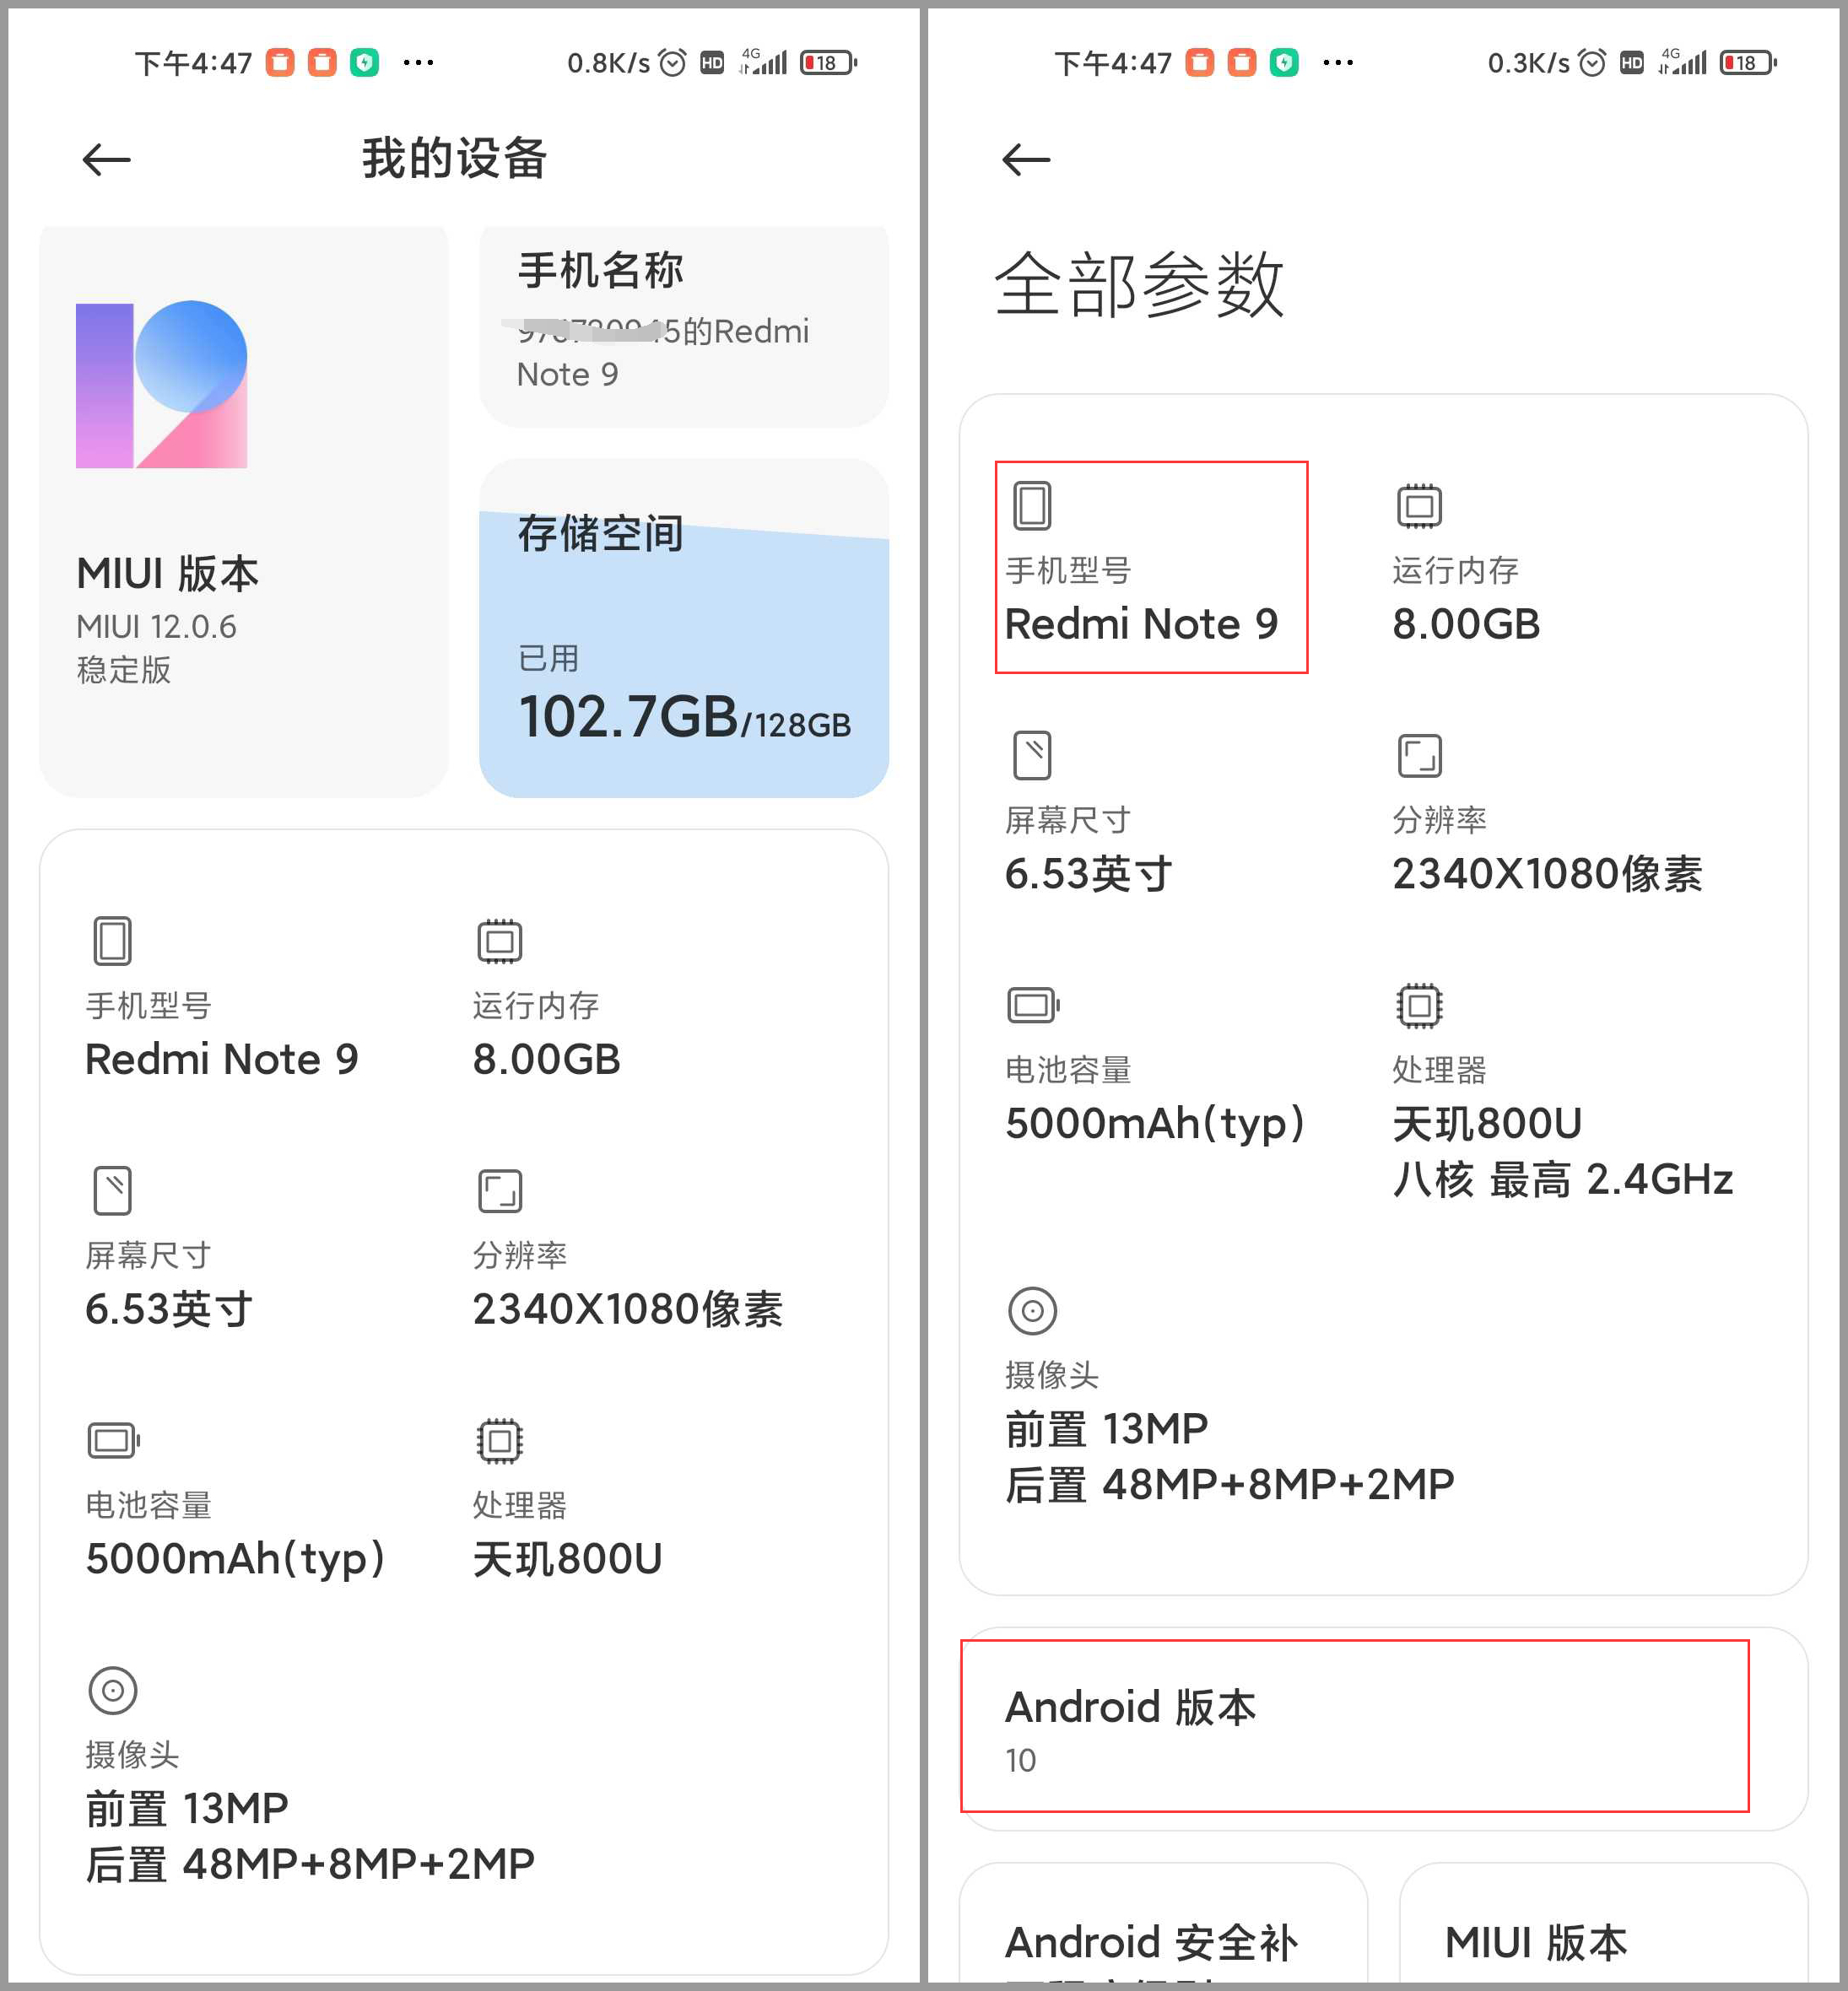The image size is (1848, 1991).
Task: Tap the camera lens icon in left panel
Action: tap(113, 1690)
